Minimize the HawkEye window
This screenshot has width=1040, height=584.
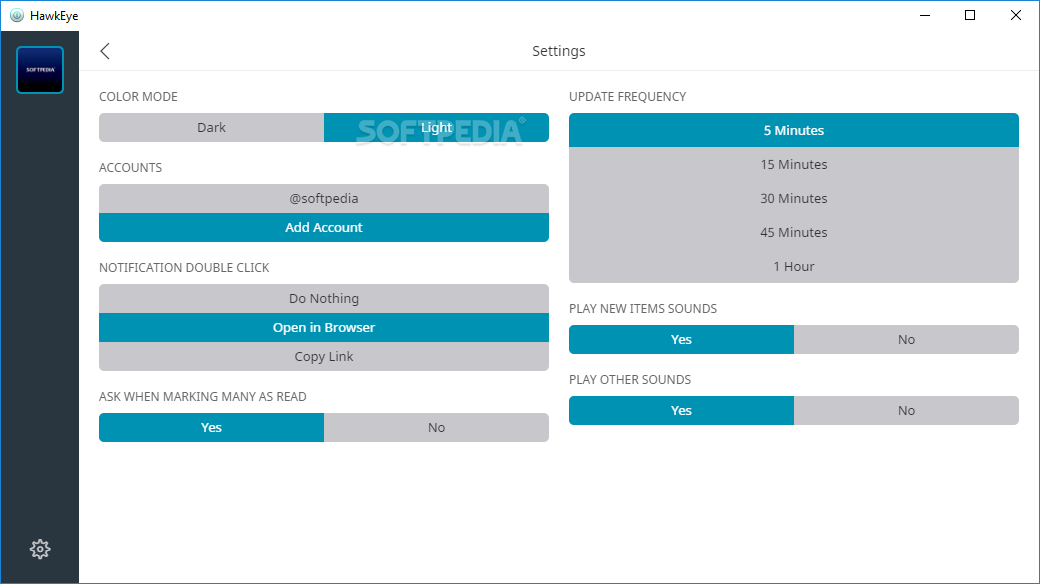tap(925, 15)
